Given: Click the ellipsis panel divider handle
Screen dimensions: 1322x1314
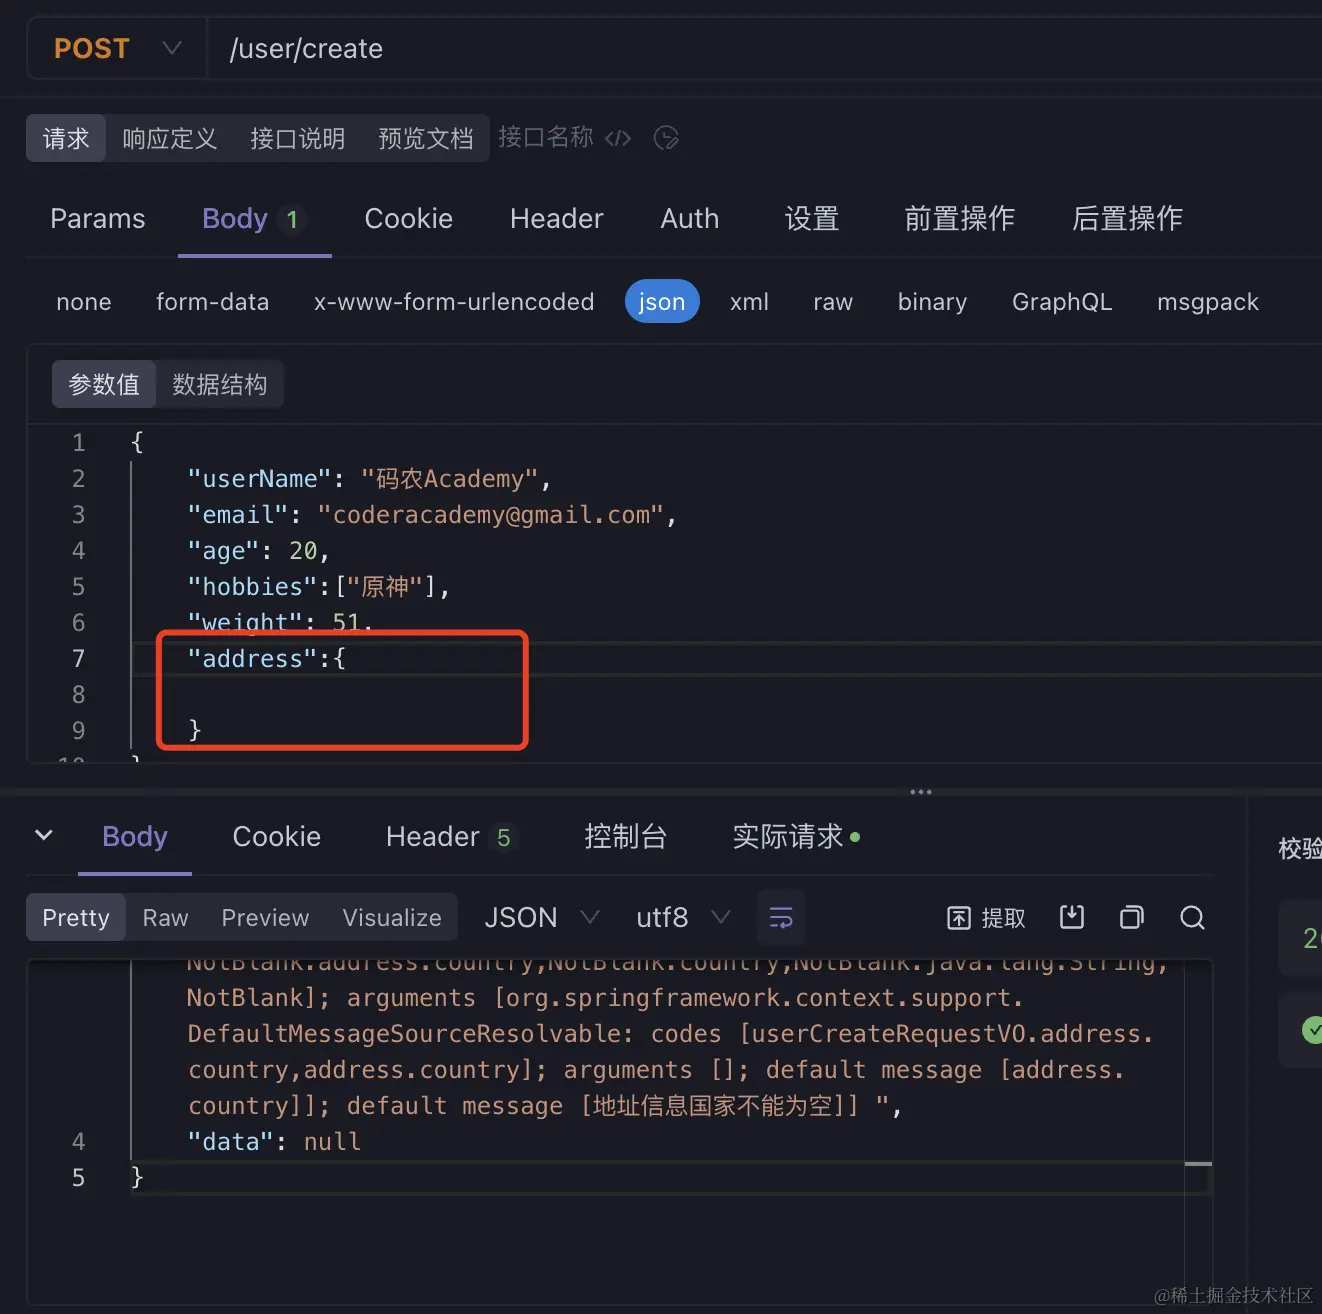Looking at the screenshot, I should pyautogui.click(x=920, y=791).
